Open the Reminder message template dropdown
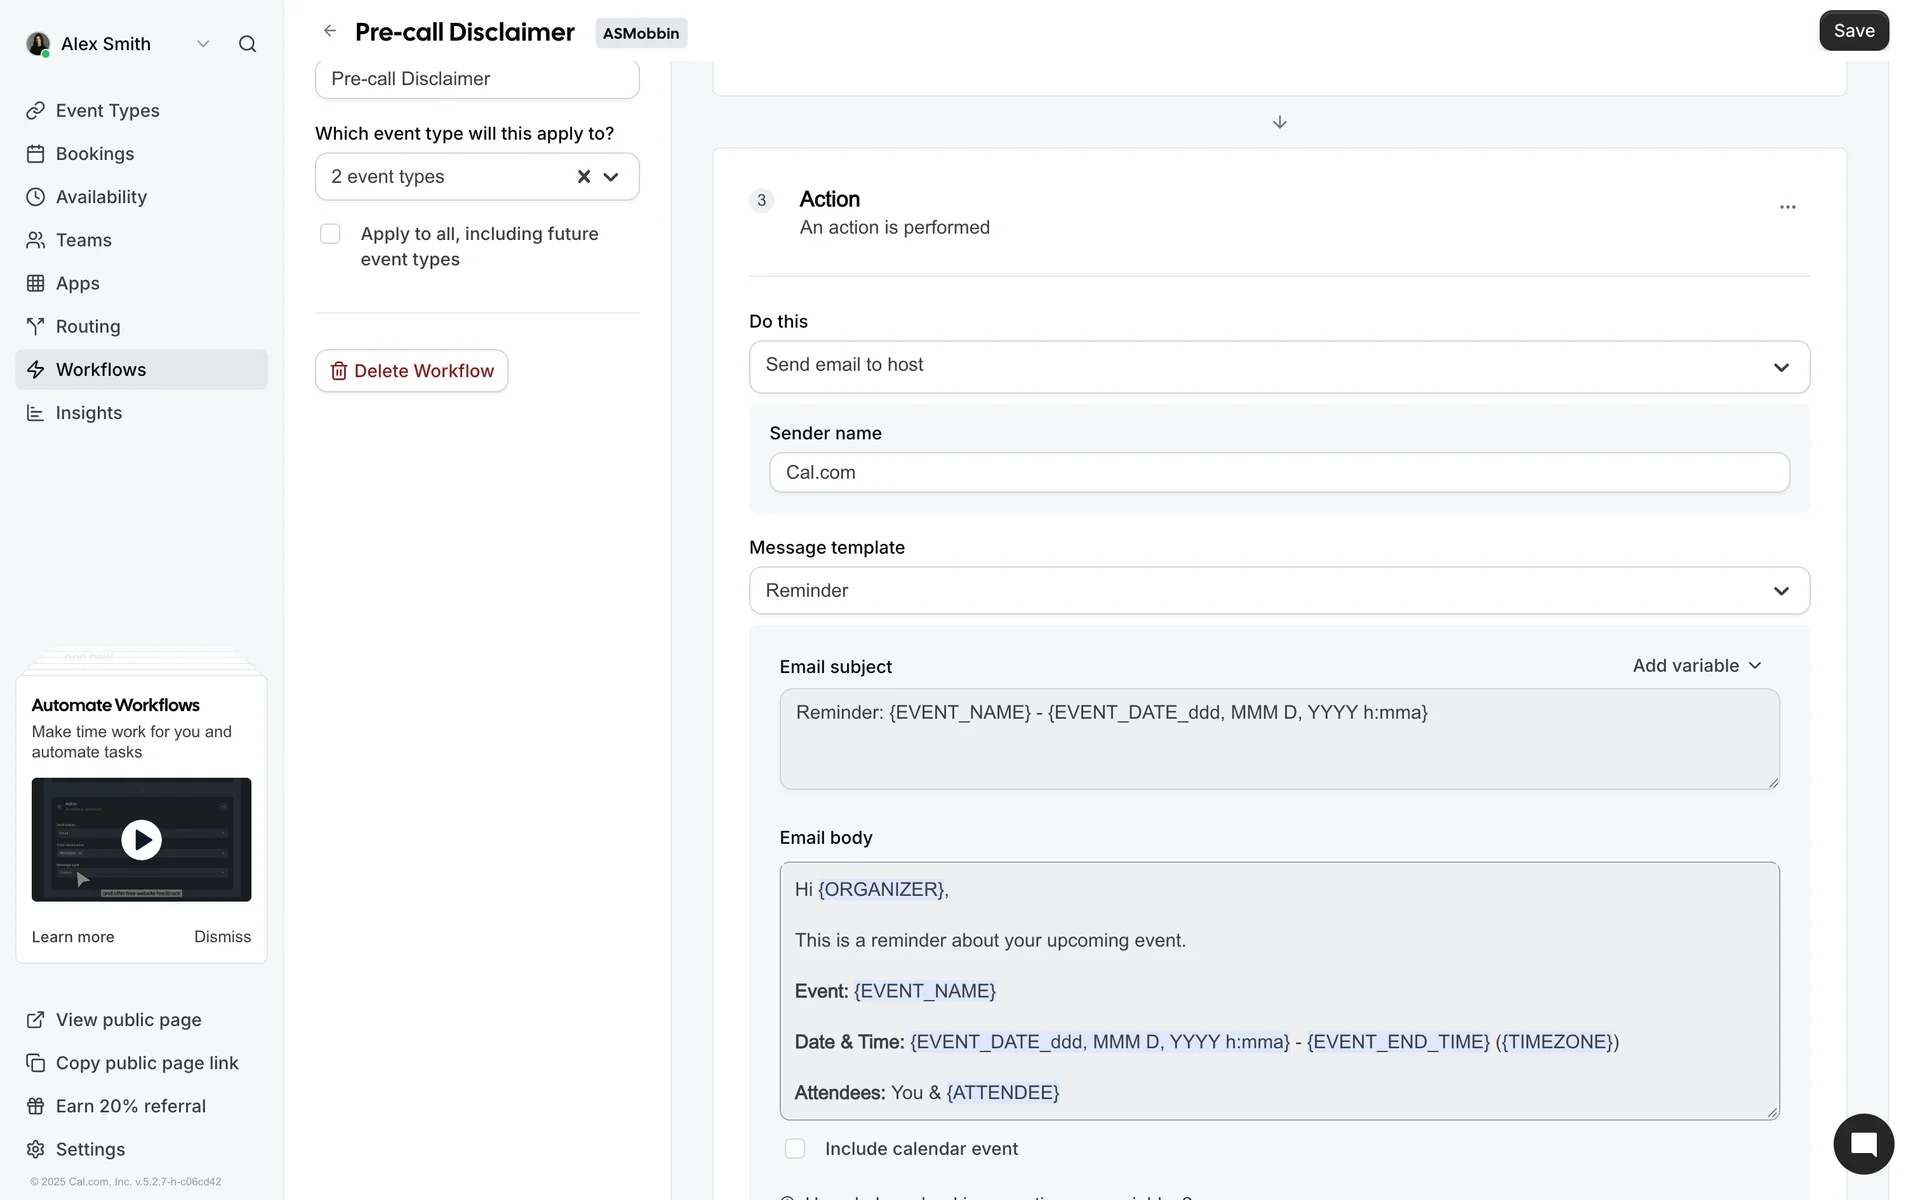The image size is (1920, 1200). (1279, 591)
